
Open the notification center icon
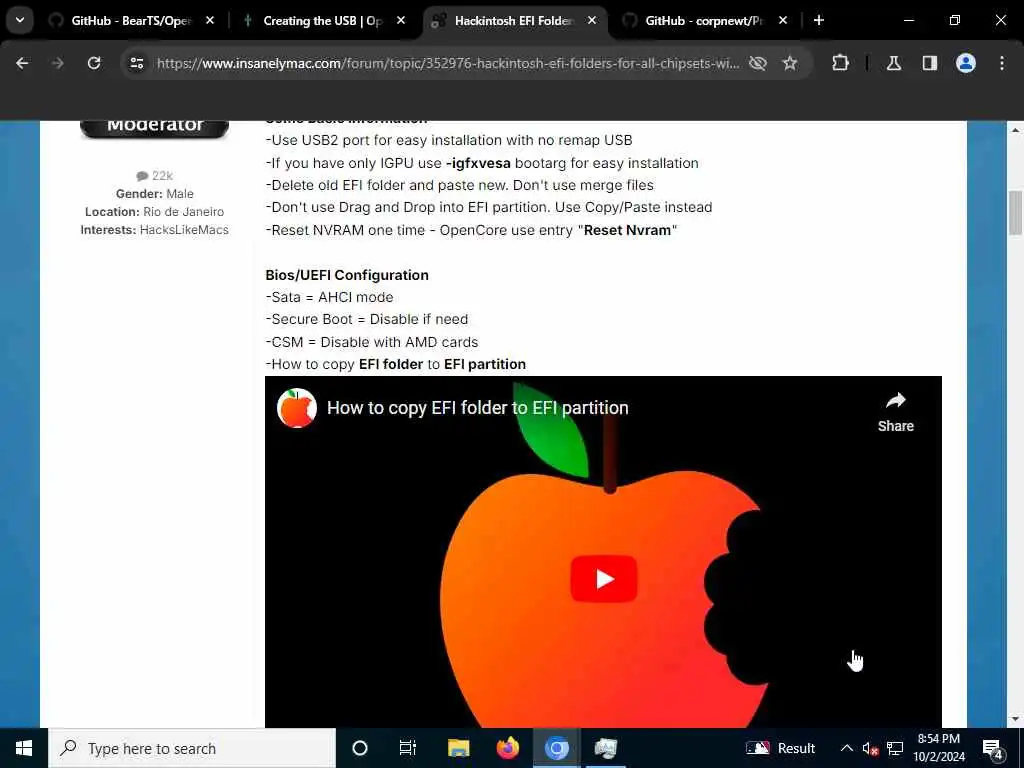click(x=992, y=748)
